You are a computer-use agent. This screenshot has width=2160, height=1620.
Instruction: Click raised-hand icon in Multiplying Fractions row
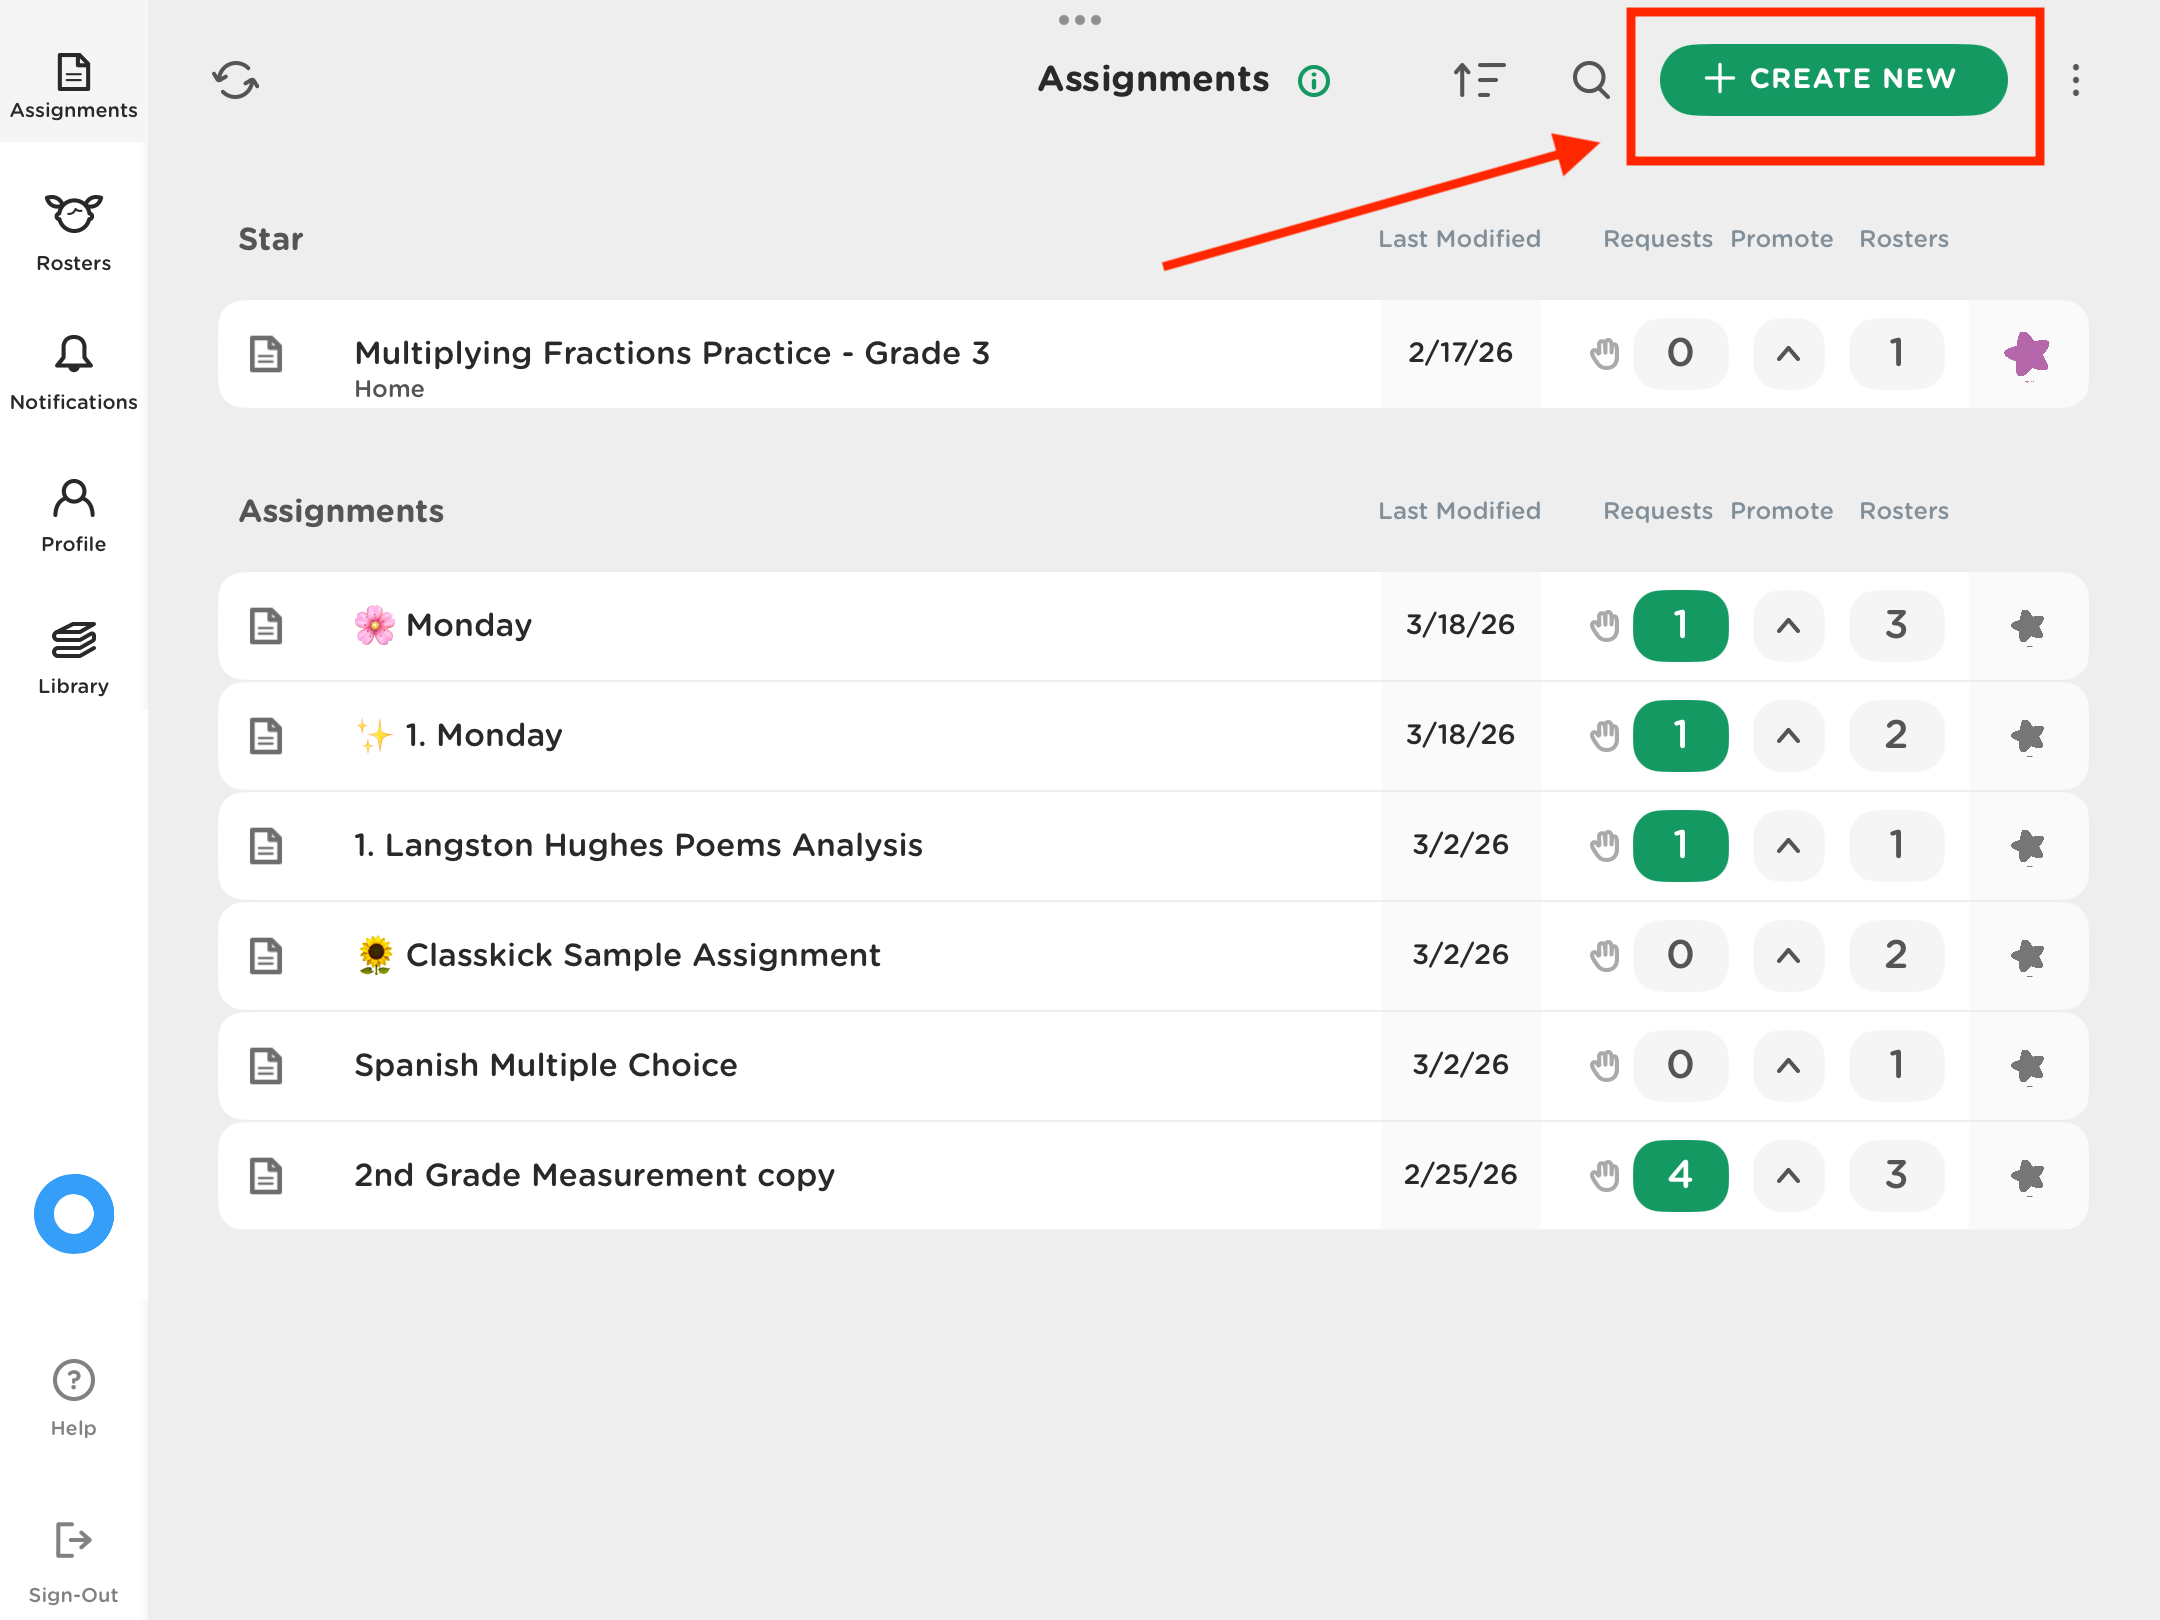1604,353
